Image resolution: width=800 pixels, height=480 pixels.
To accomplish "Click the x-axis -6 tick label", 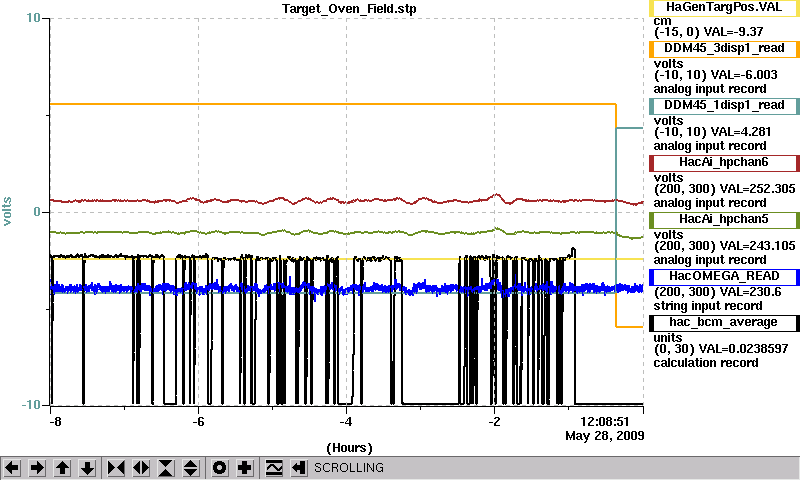I will click(198, 422).
